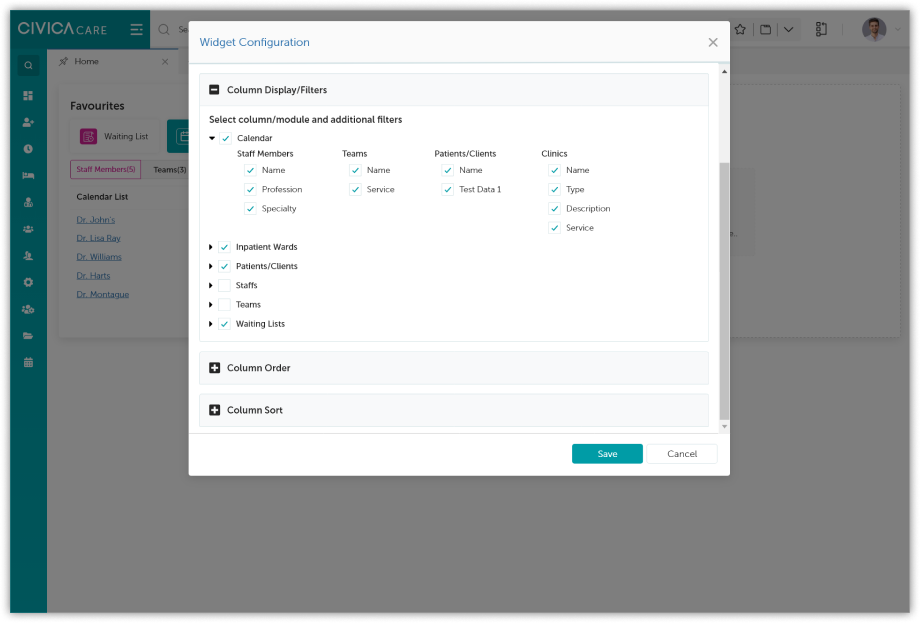
Task: Open the calendar grid icon in sidebar
Action: pos(28,363)
